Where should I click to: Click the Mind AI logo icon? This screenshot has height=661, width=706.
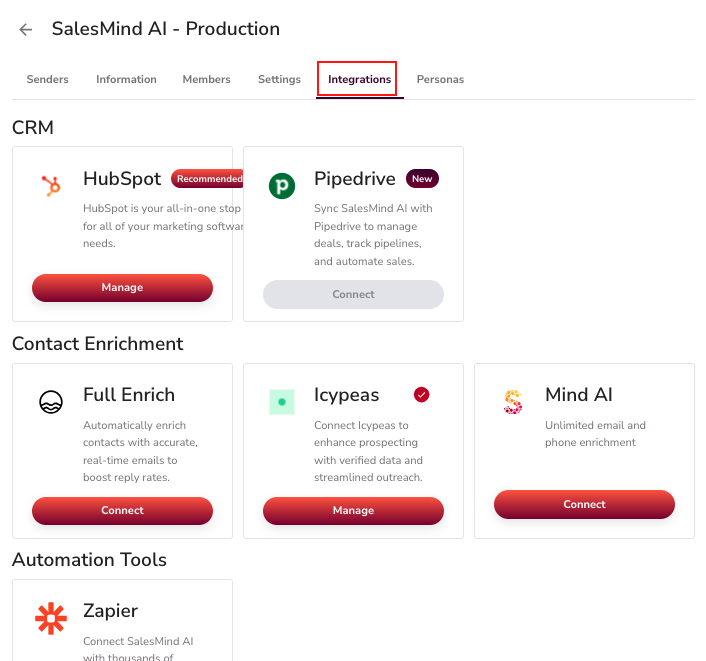coord(513,402)
